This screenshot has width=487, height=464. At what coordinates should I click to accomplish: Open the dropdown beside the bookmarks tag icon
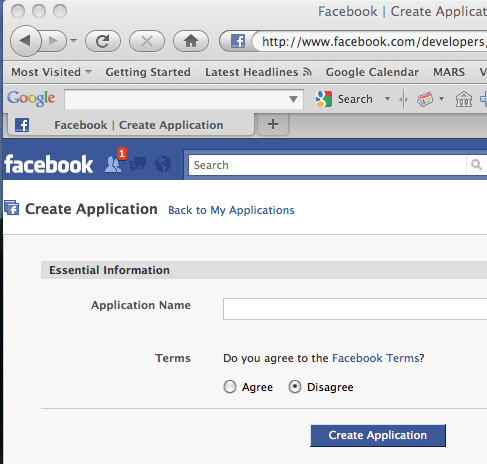pyautogui.click(x=441, y=99)
